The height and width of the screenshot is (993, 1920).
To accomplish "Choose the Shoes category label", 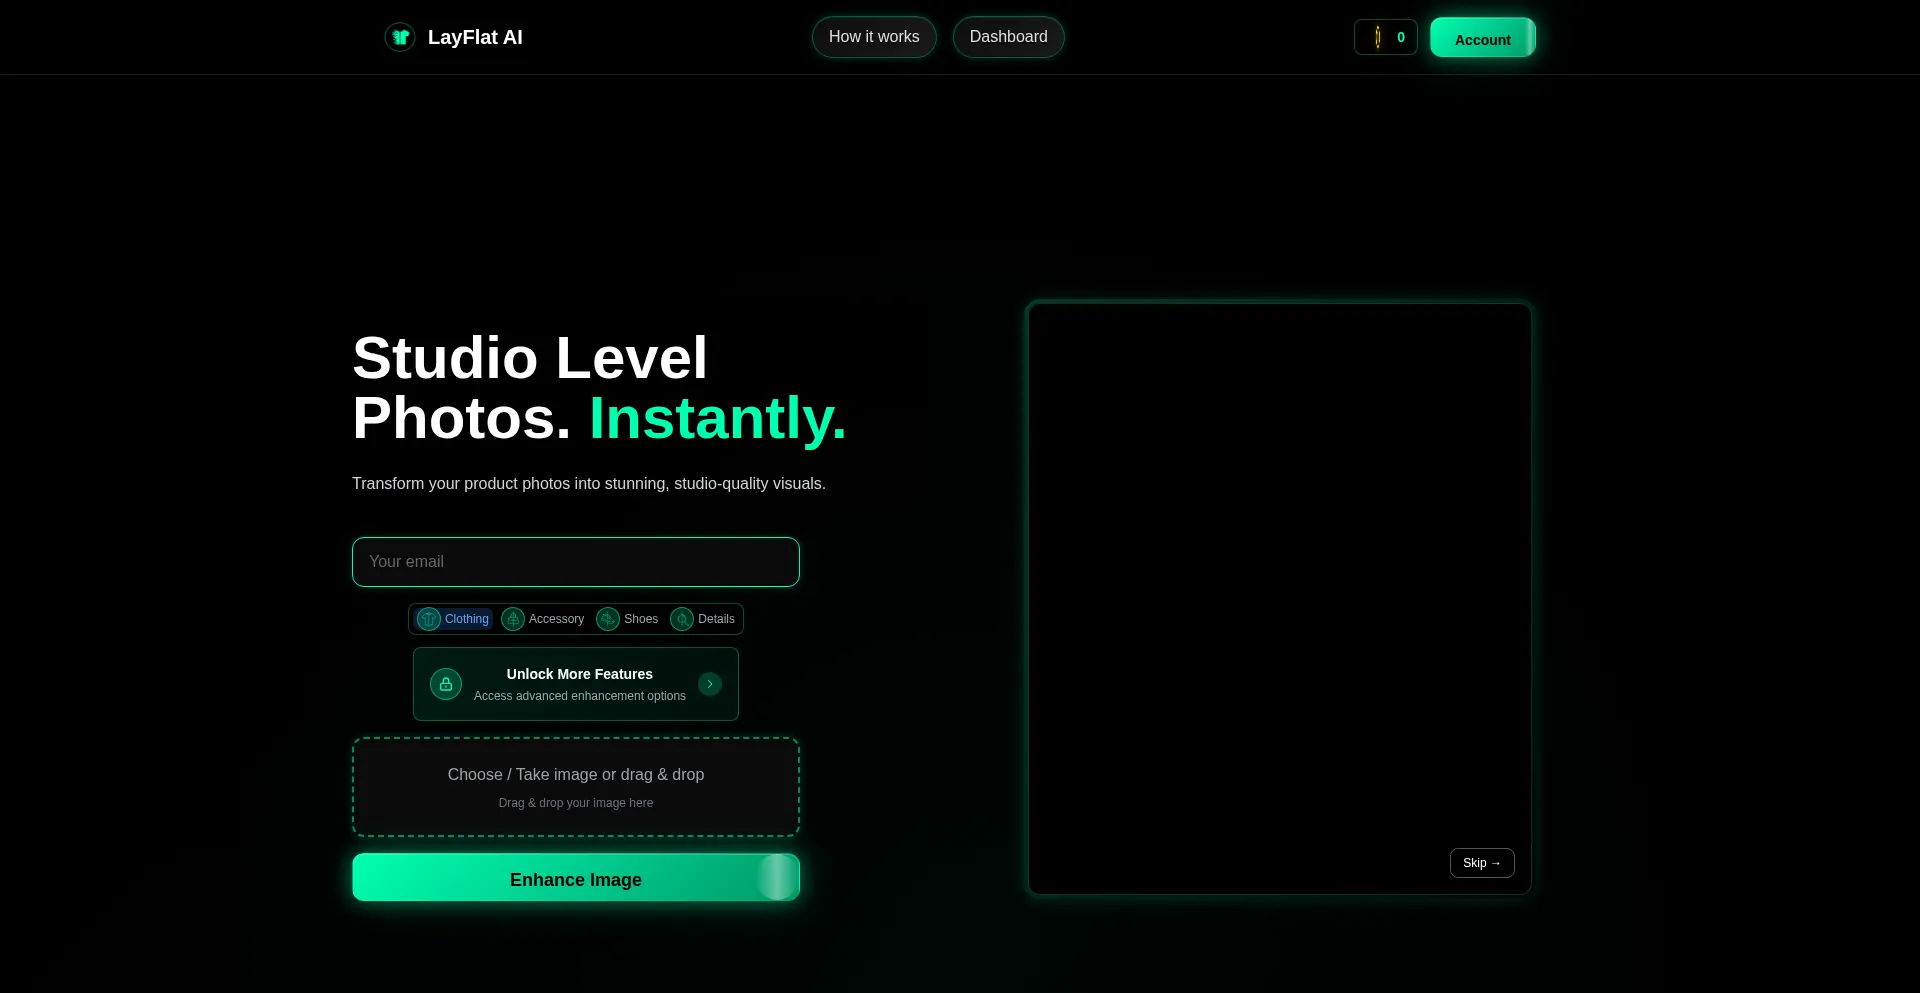I will [641, 619].
